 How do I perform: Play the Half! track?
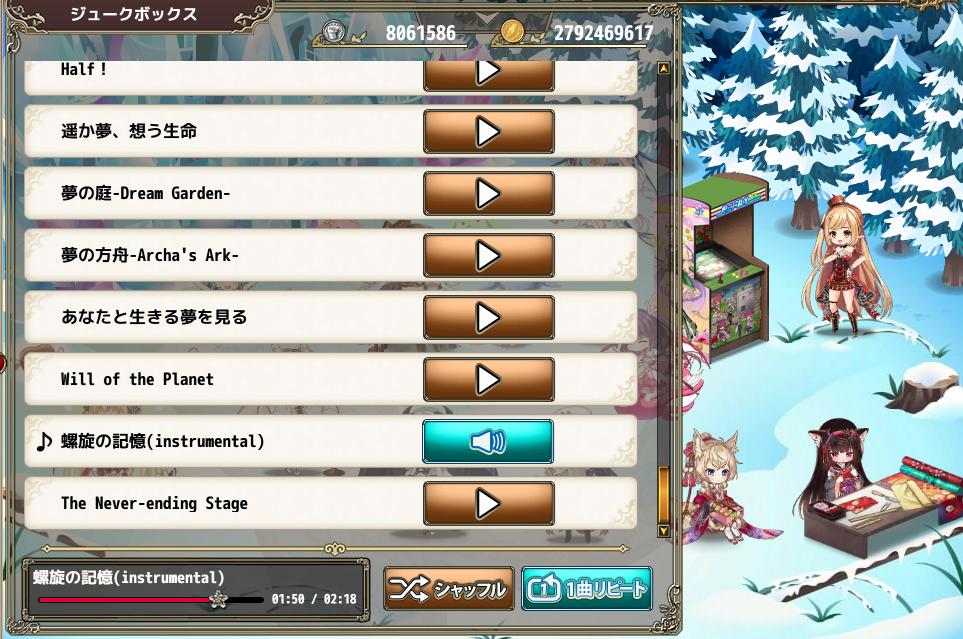(x=488, y=75)
